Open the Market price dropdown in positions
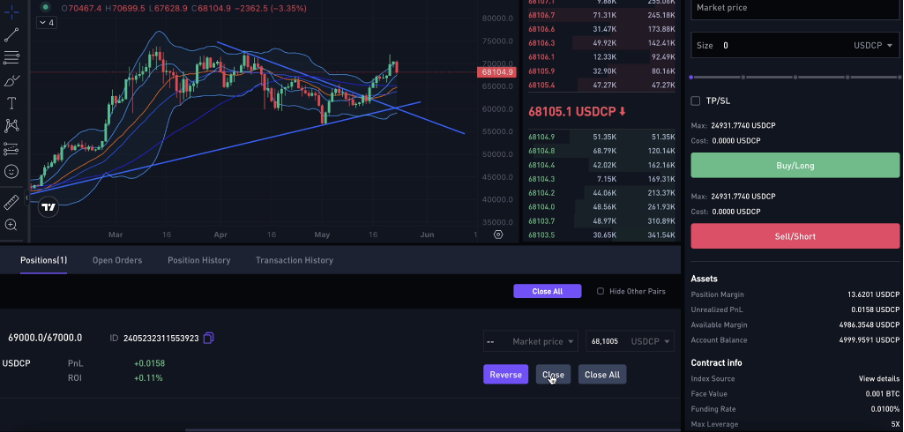 point(531,342)
